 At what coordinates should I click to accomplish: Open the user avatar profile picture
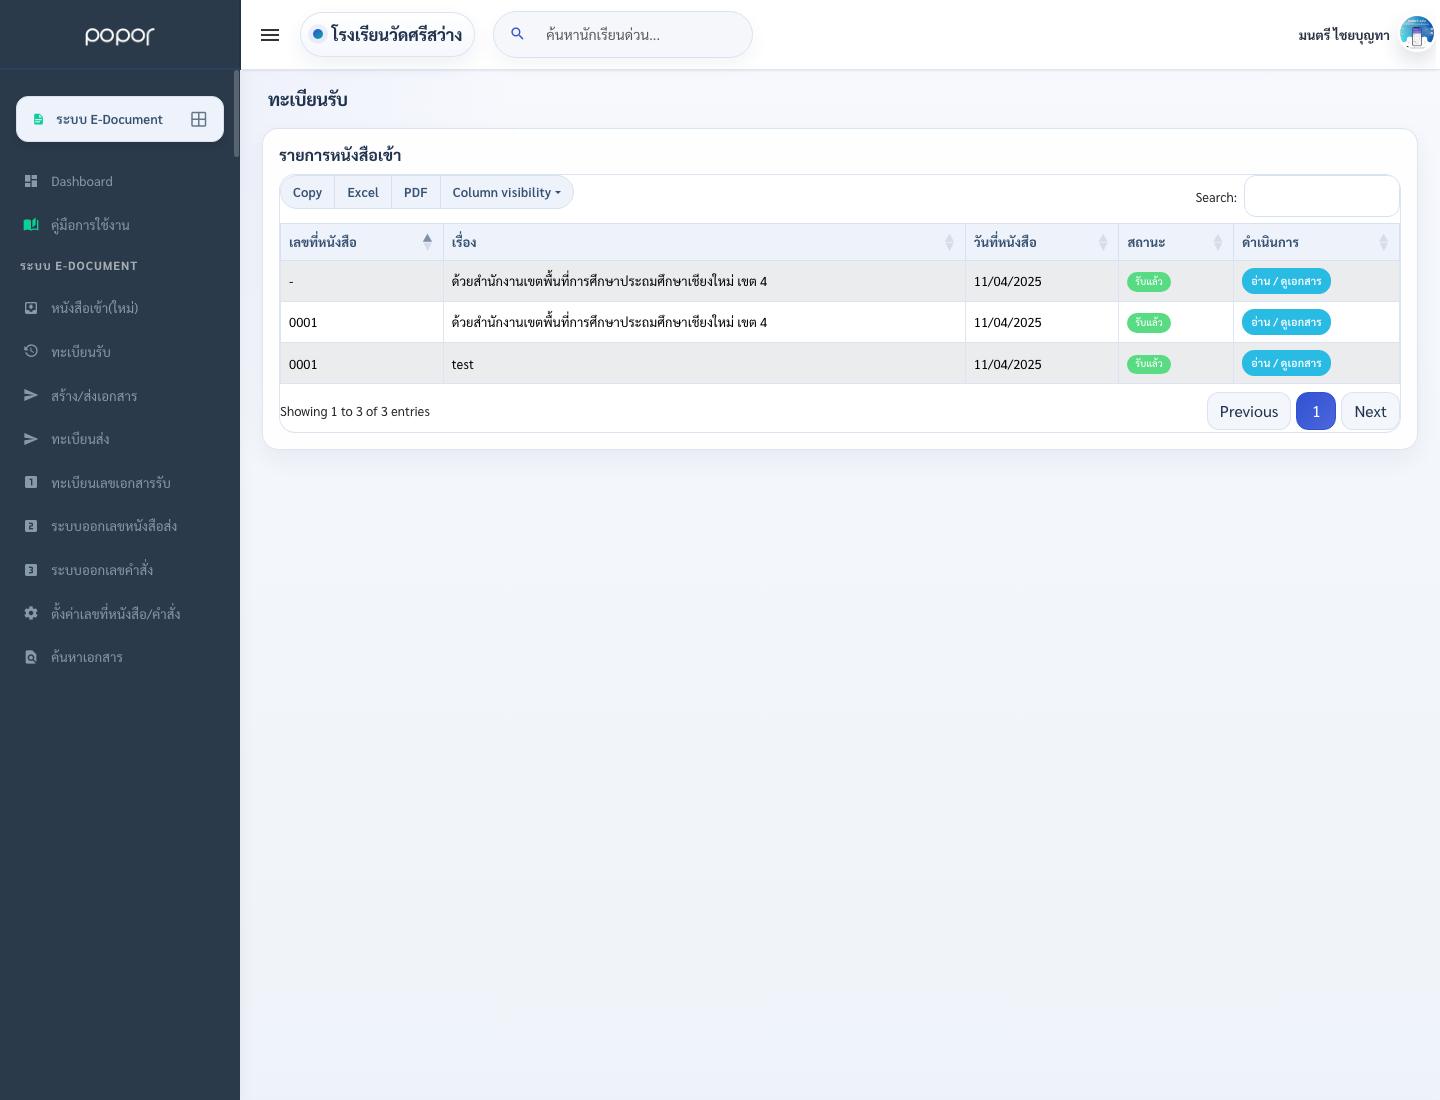tap(1417, 34)
